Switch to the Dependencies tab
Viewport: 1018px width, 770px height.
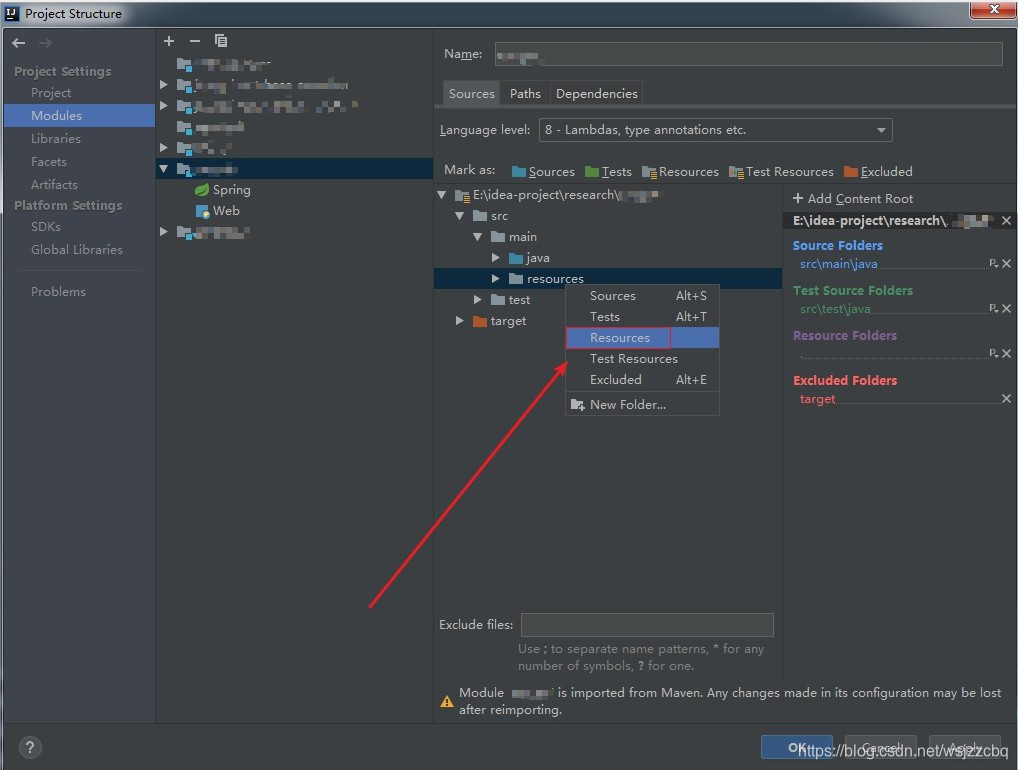pos(597,93)
